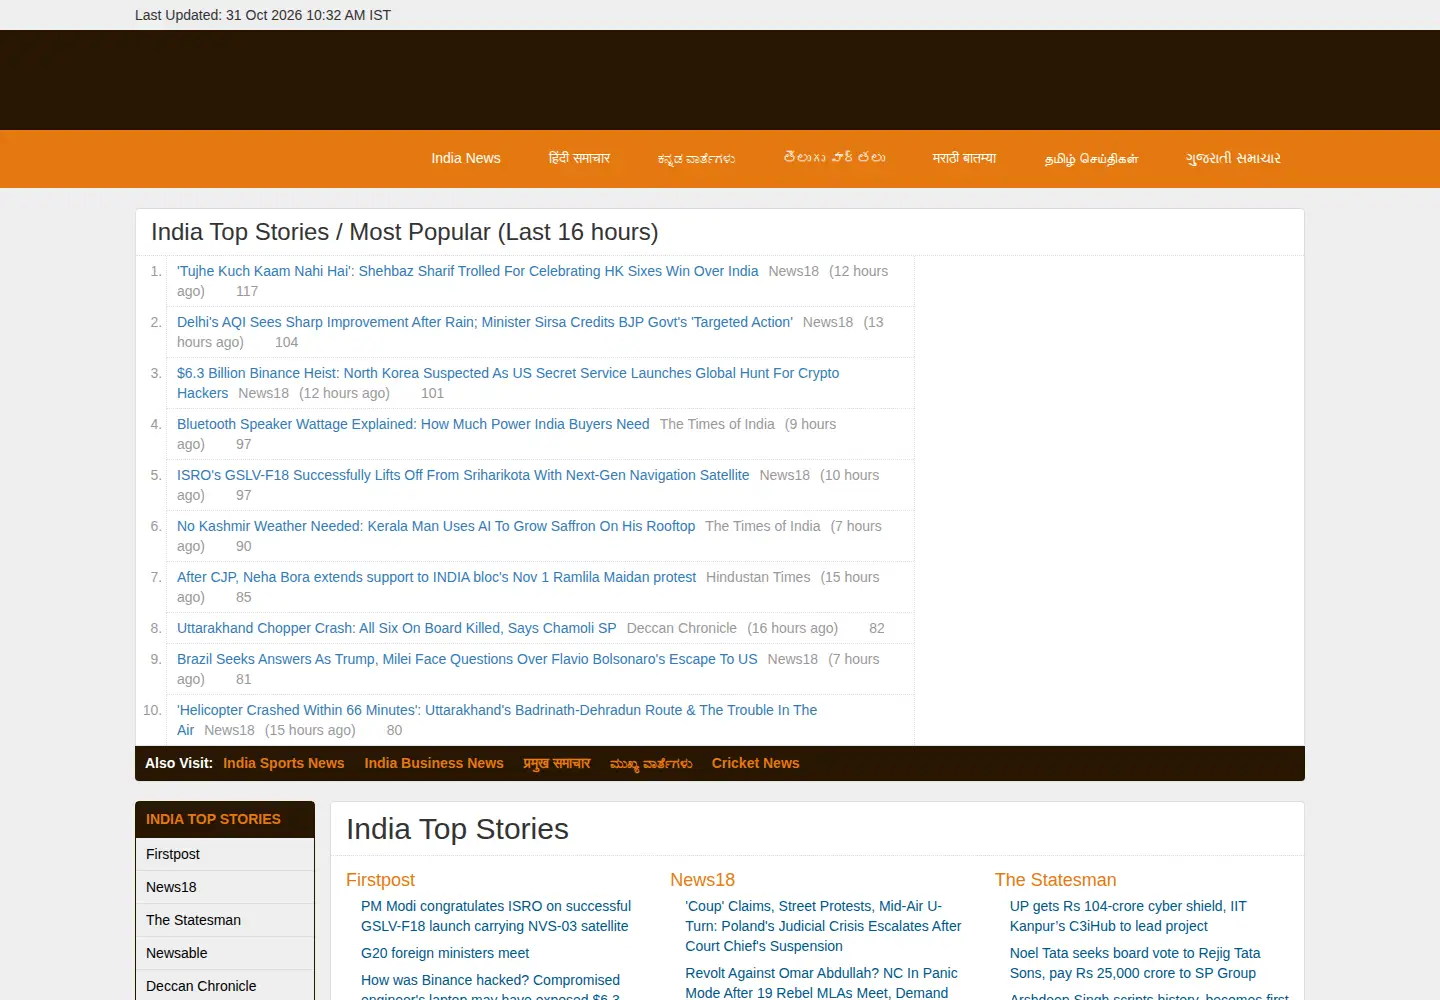This screenshot has width=1440, height=1000.
Task: Select The Statesman in sidebar source list
Action: point(225,920)
